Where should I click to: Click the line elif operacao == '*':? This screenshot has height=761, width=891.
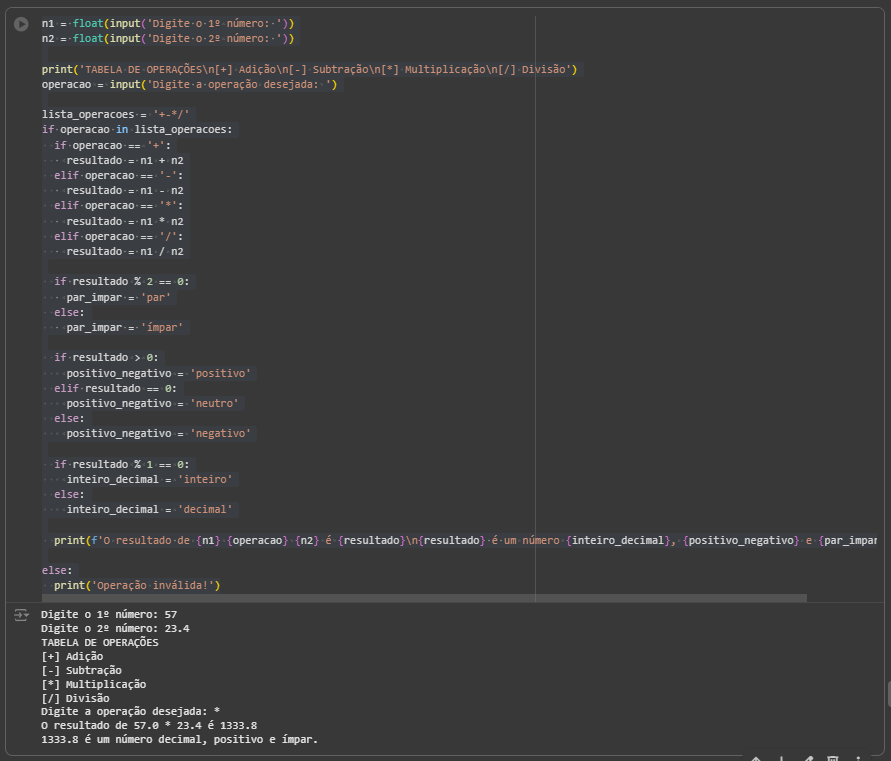(x=118, y=206)
